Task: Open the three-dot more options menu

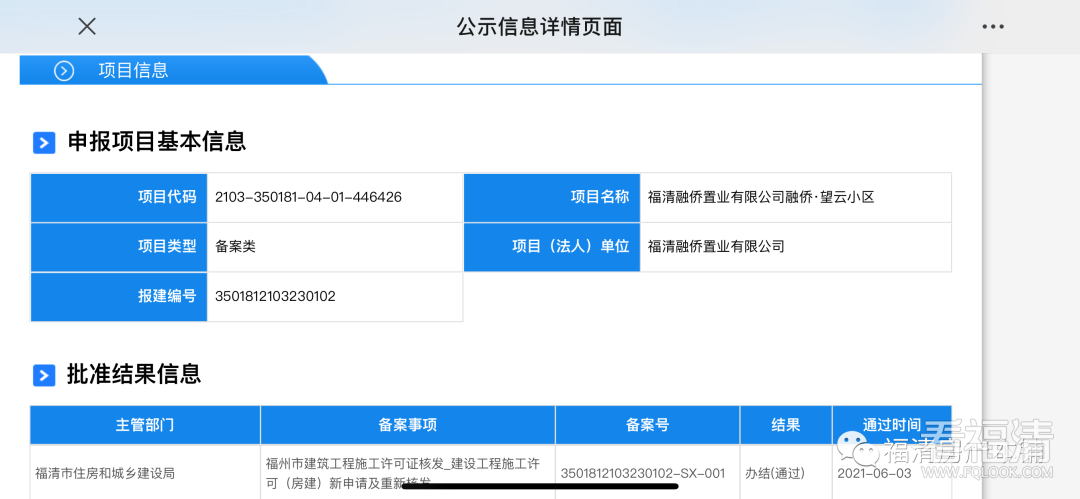Action: click(992, 27)
